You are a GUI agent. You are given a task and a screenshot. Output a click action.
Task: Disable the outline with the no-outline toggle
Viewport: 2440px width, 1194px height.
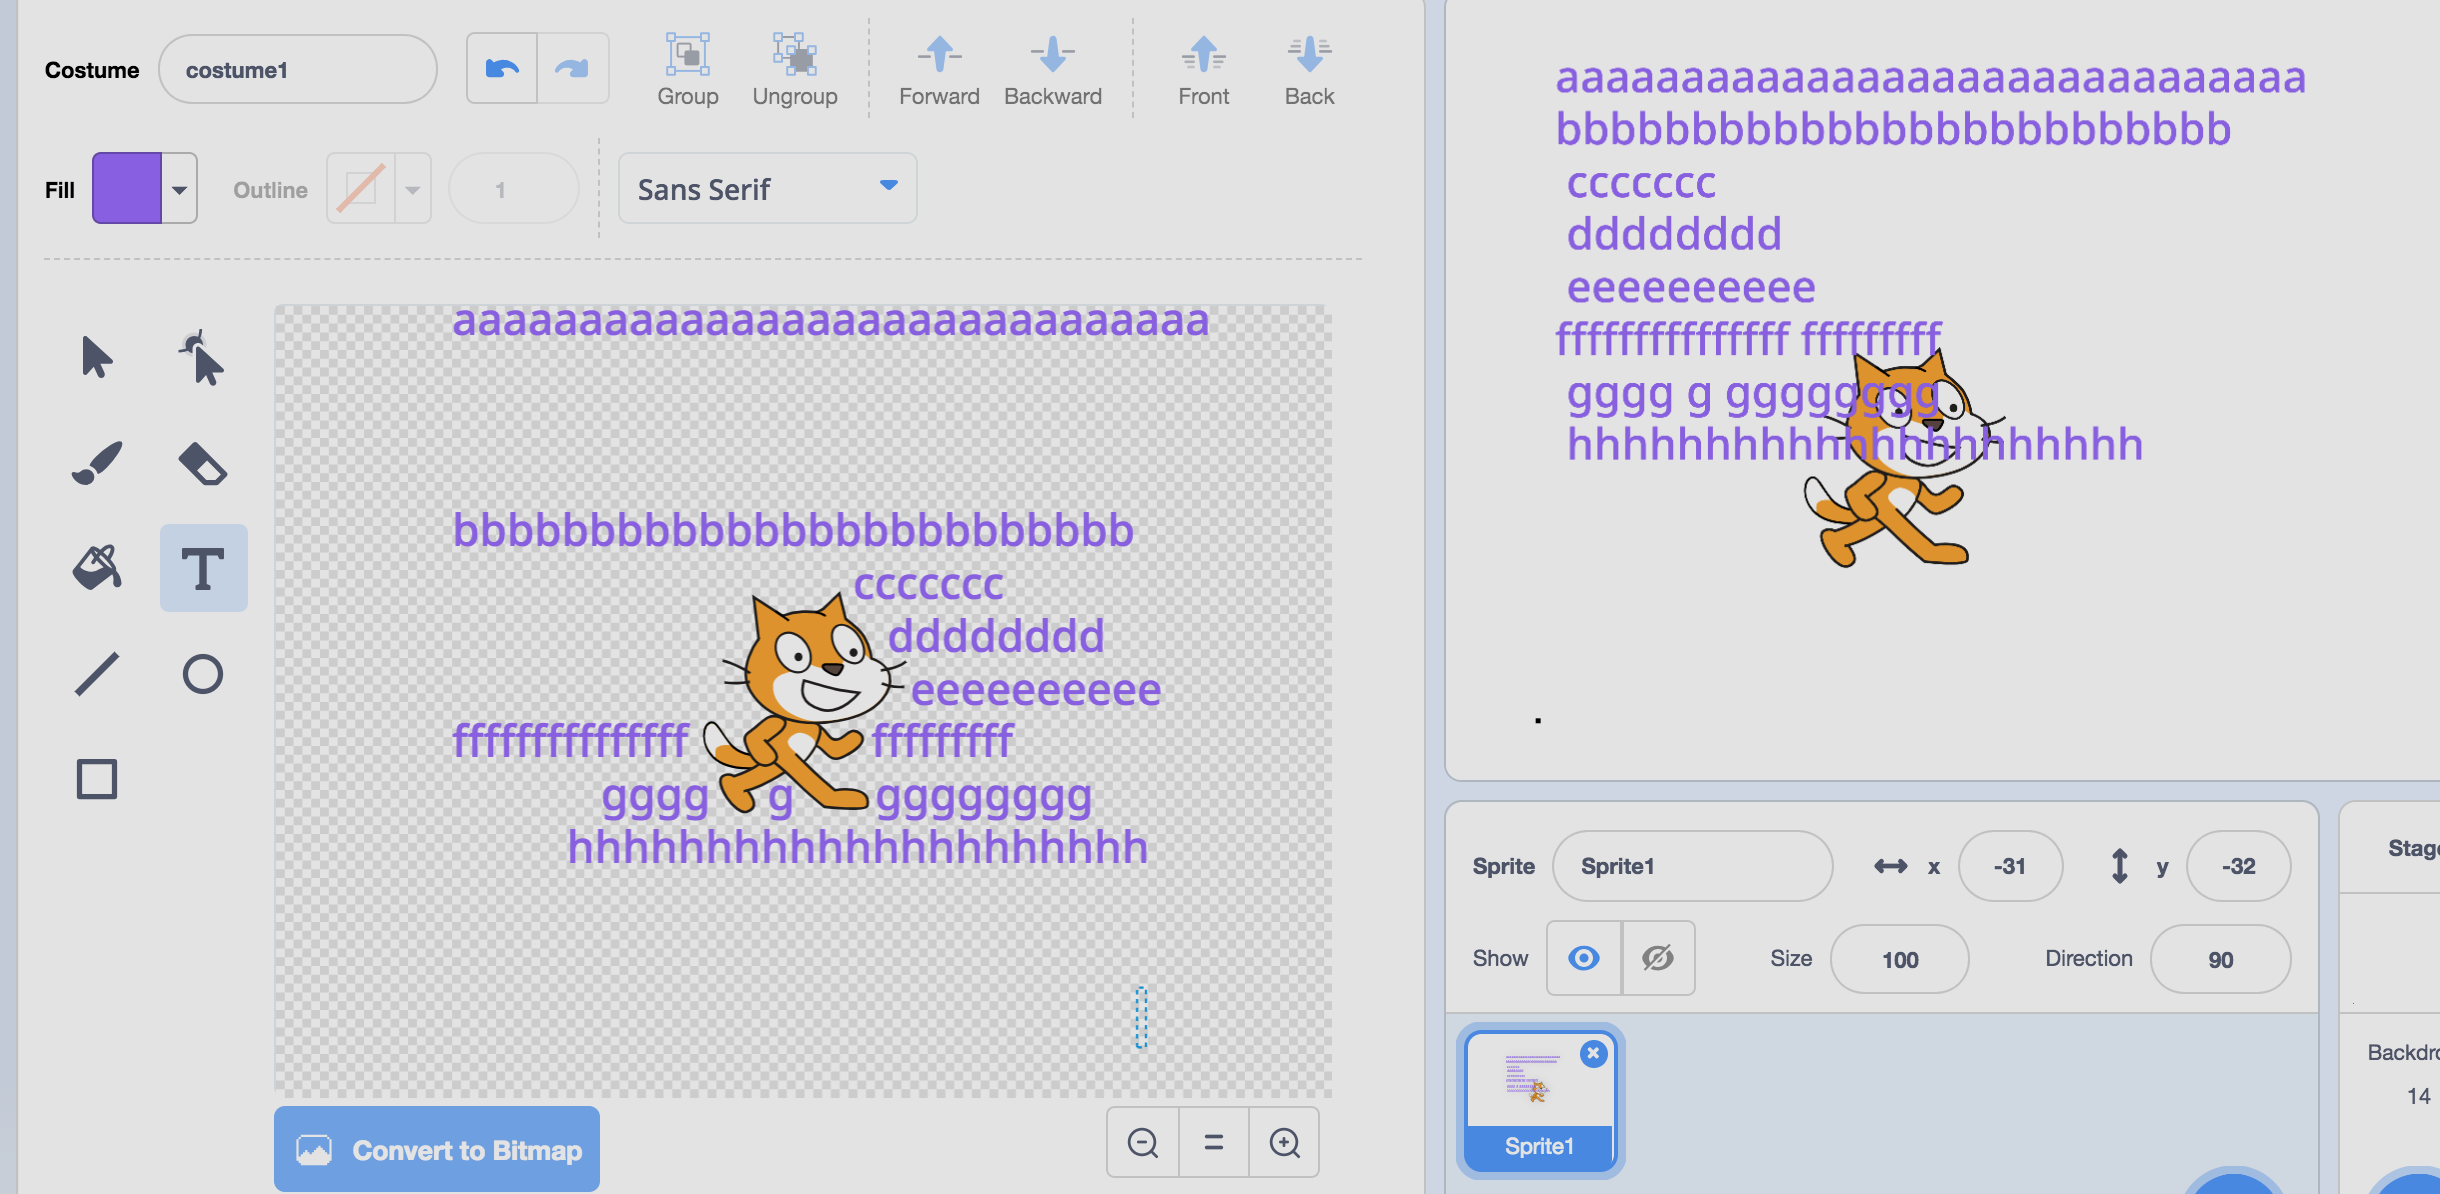coord(360,188)
